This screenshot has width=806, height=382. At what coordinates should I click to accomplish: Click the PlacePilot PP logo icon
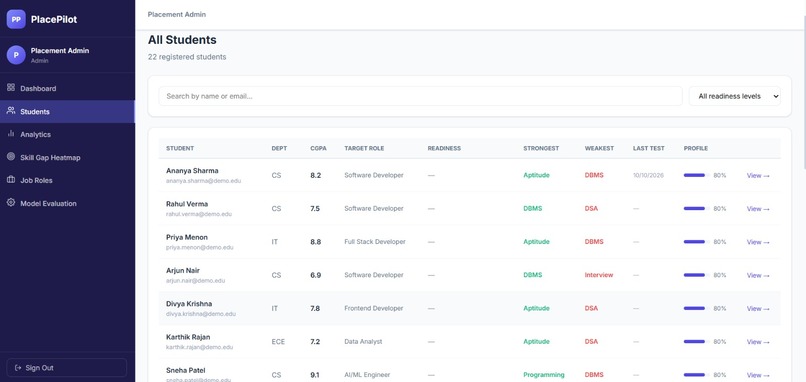coord(16,20)
